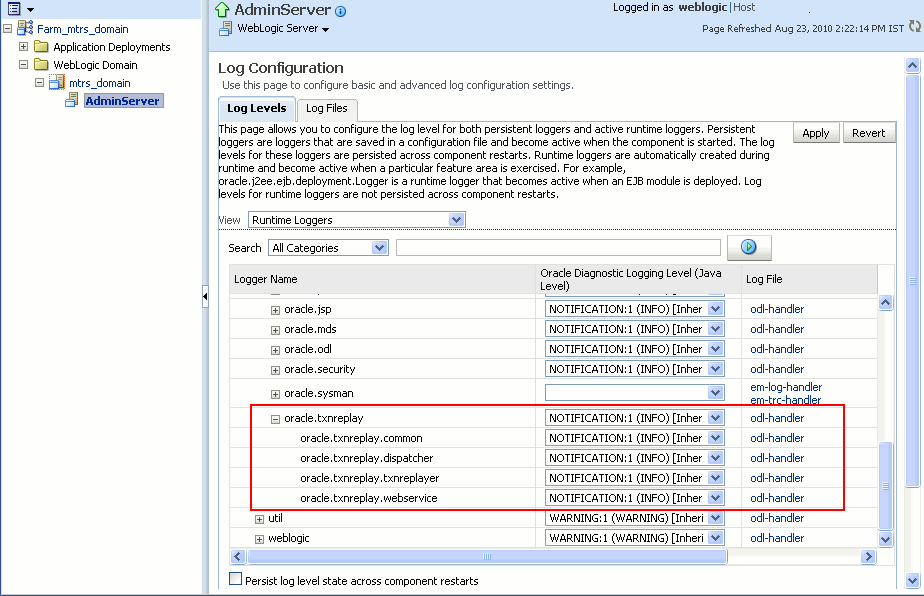Expand the util logger
The width and height of the screenshot is (924, 596).
(x=259, y=519)
